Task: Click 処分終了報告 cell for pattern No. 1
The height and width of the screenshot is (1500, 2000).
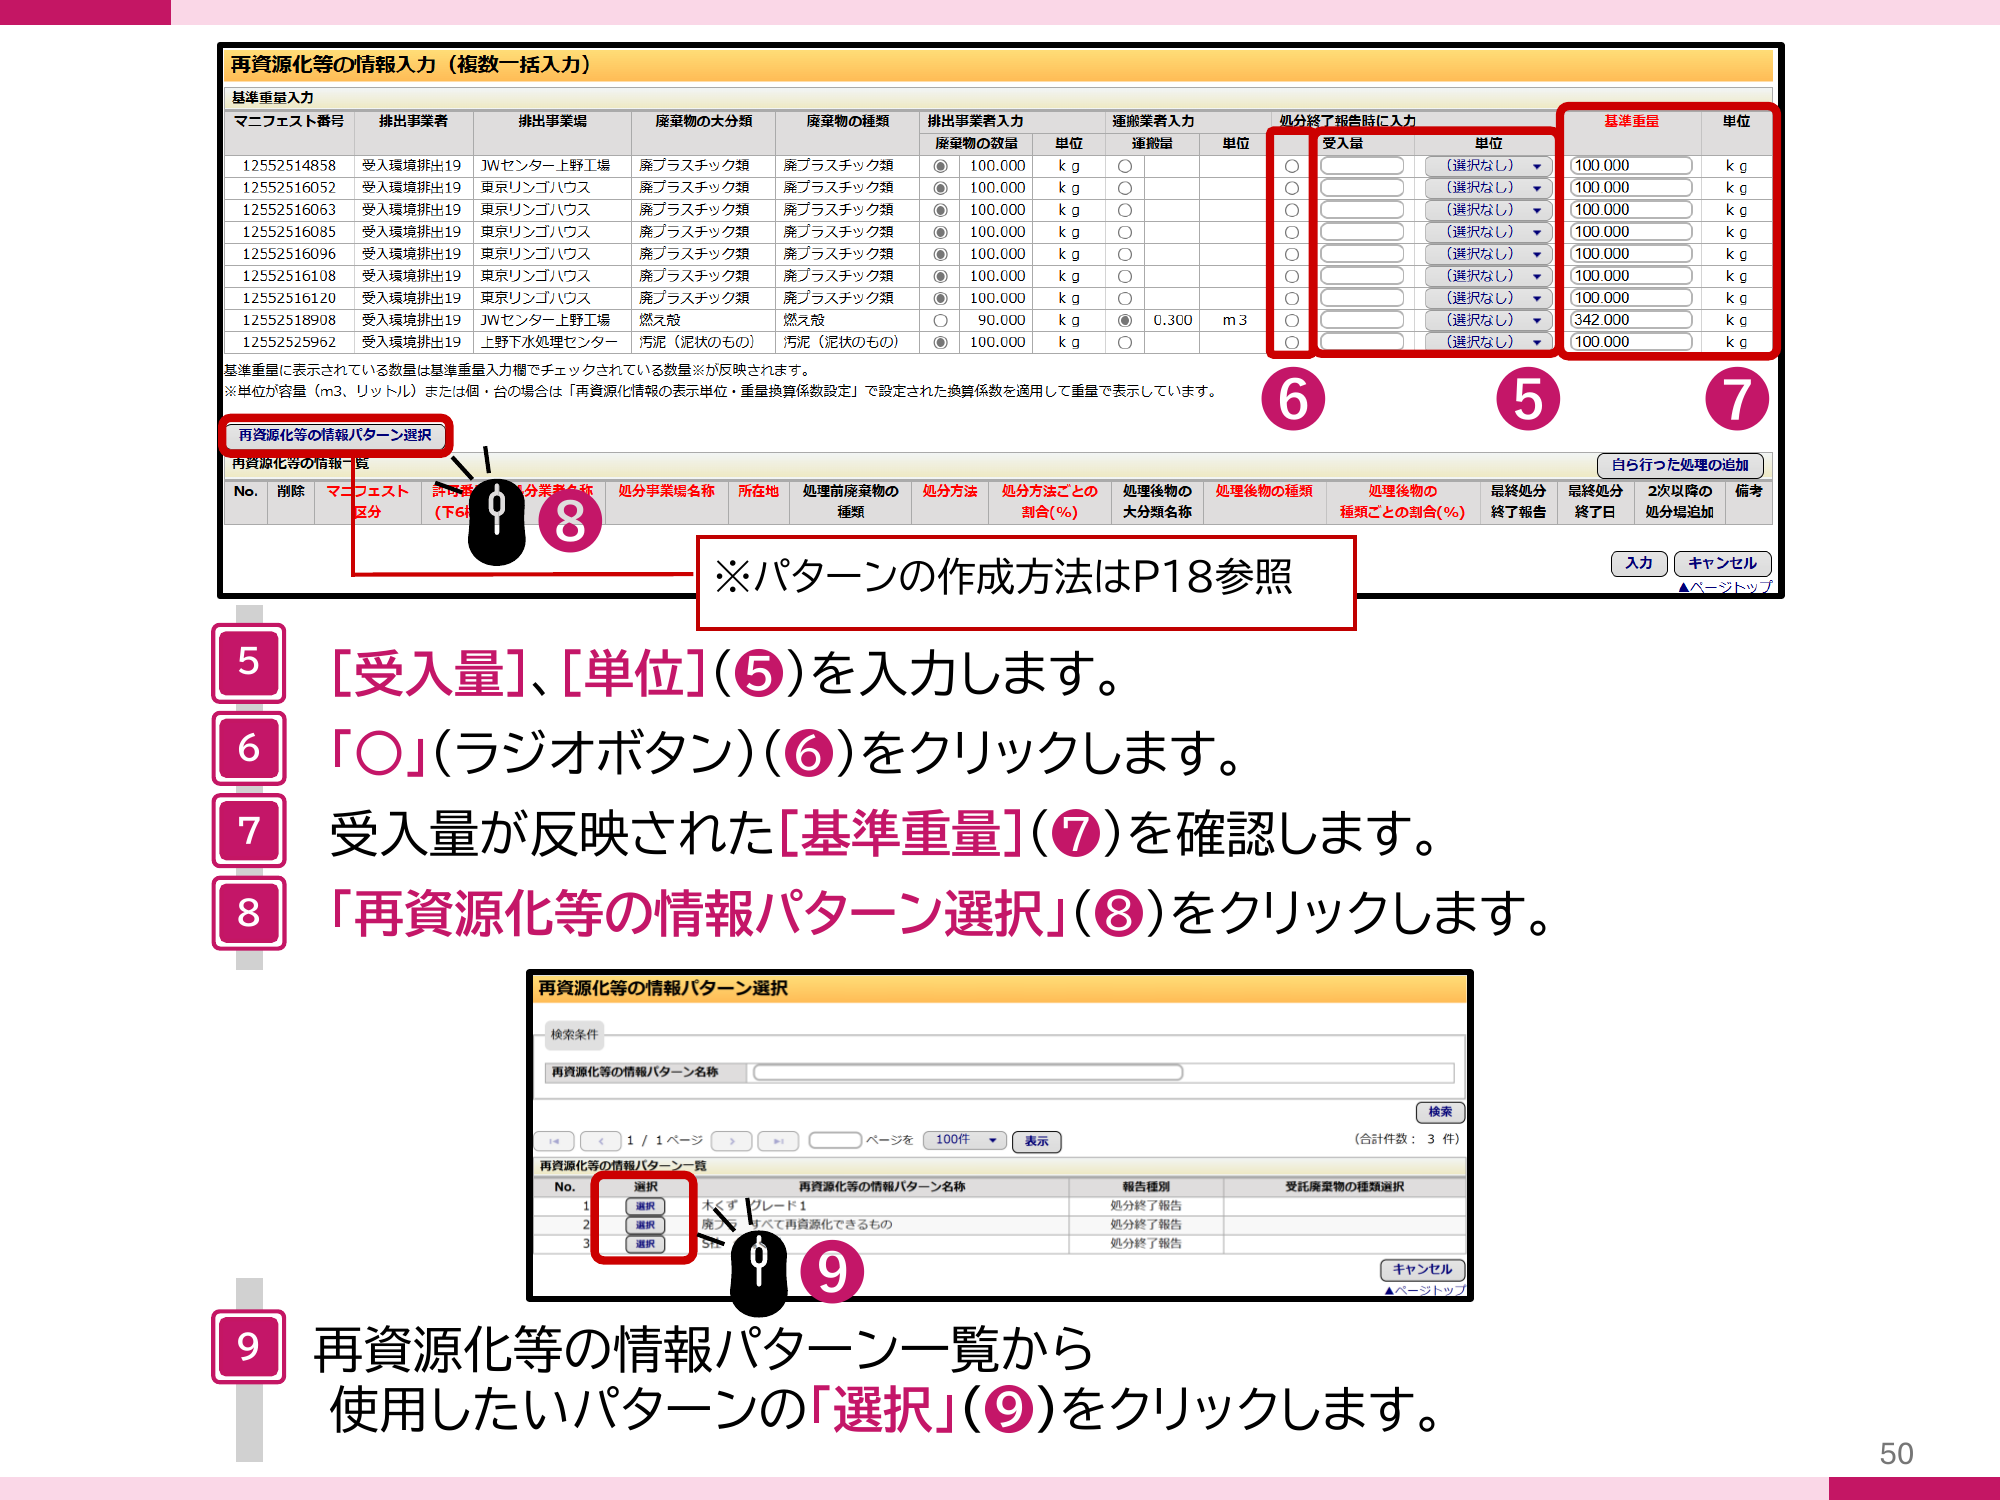Action: (1145, 1206)
